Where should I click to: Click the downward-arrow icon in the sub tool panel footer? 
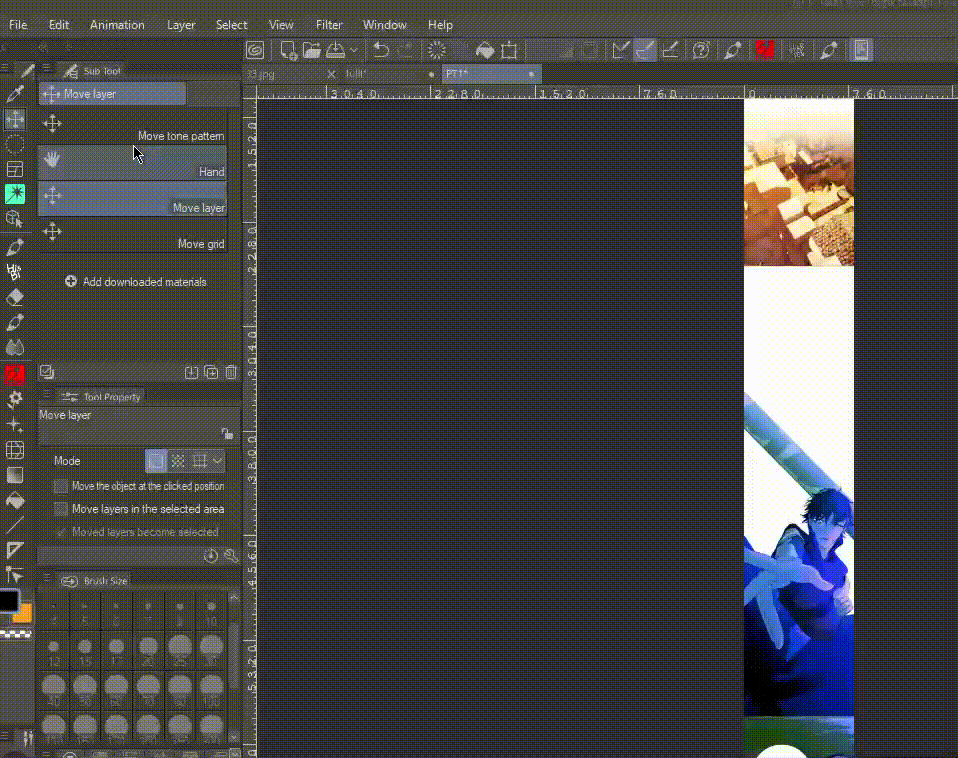pyautogui.click(x=191, y=372)
